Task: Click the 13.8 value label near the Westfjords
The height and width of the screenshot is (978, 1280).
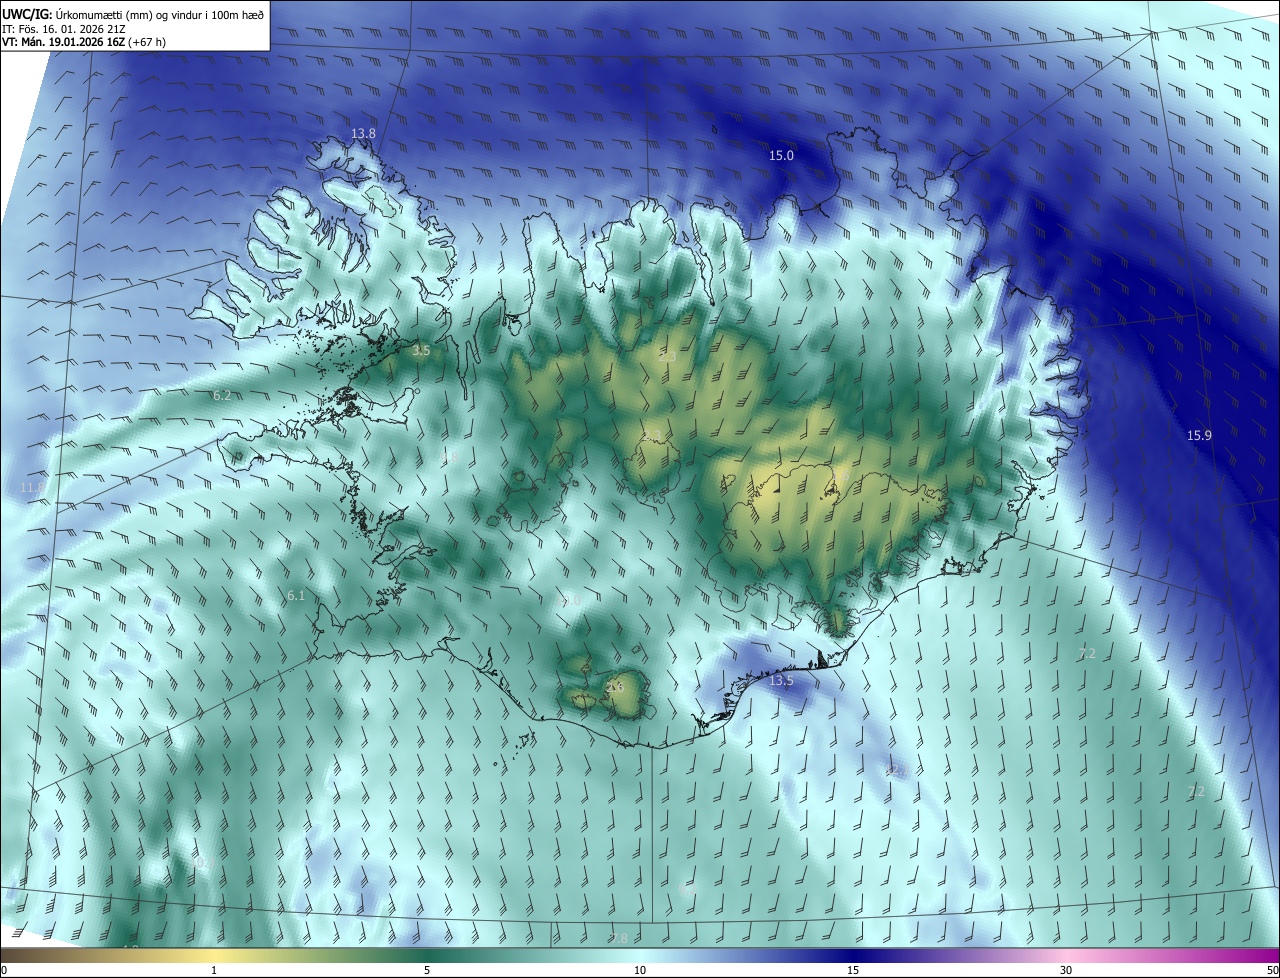Action: [363, 133]
